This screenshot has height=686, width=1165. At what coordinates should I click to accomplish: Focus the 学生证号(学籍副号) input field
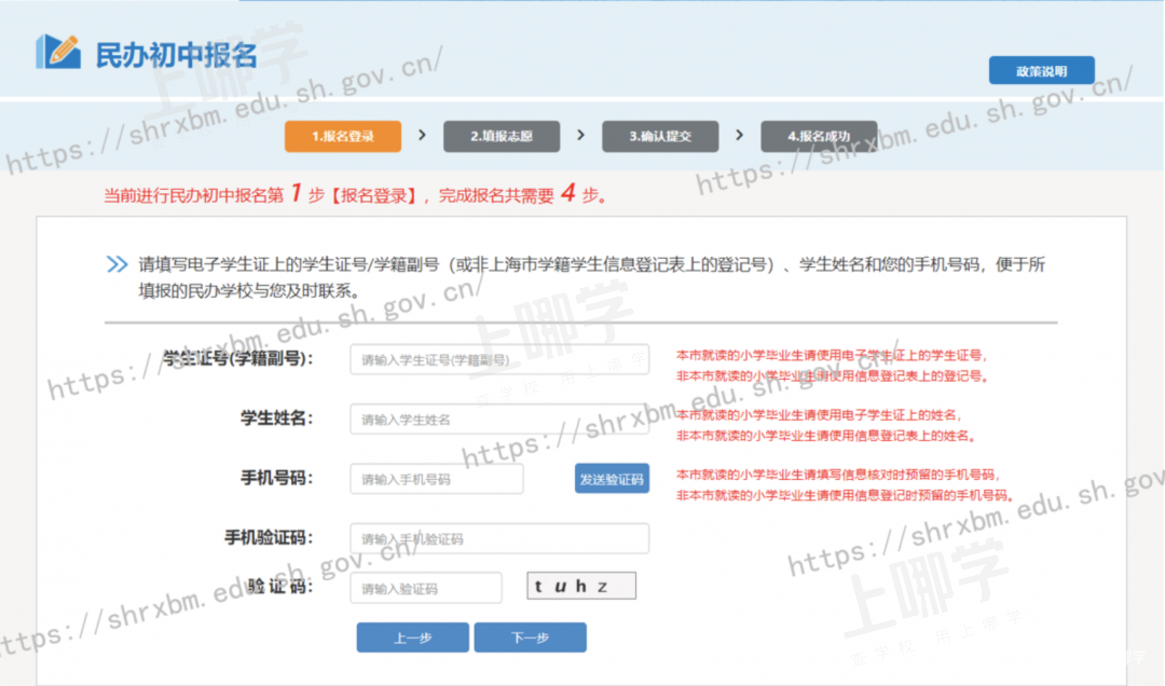click(499, 360)
